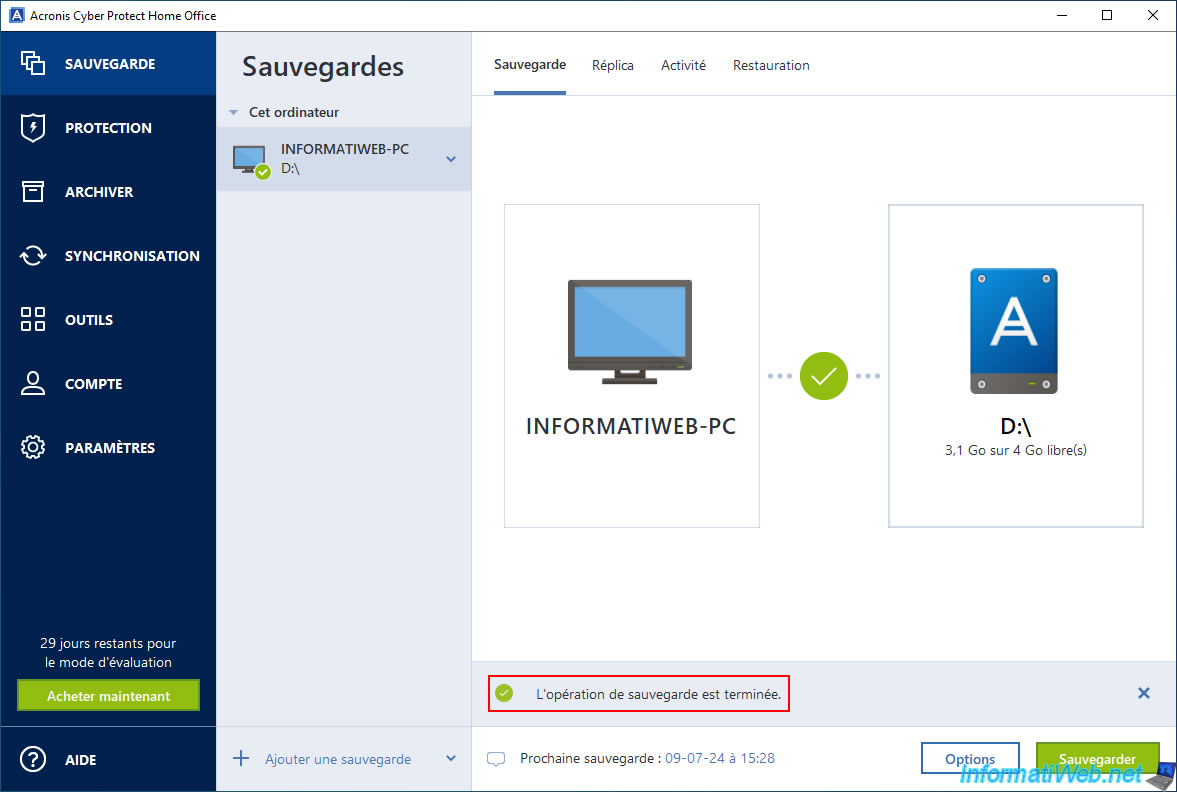Select the Acronis drive destination image
The width and height of the screenshot is (1177, 792).
pyautogui.click(x=1013, y=331)
